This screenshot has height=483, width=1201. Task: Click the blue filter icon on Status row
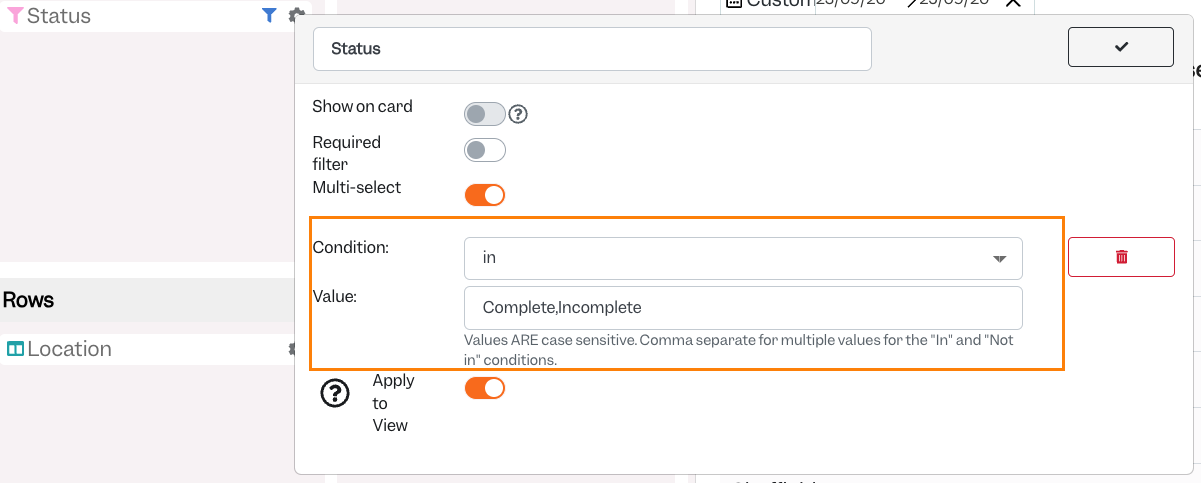269,15
